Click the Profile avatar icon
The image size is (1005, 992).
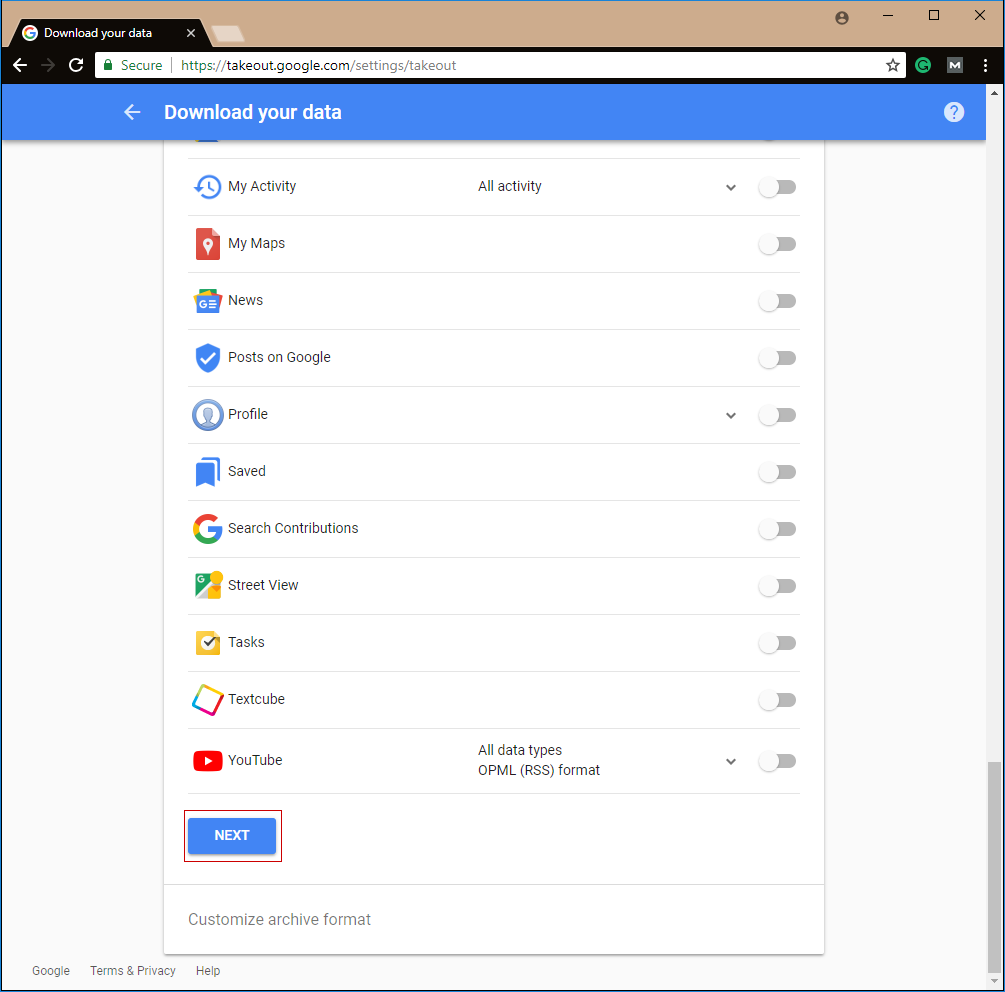(207, 415)
